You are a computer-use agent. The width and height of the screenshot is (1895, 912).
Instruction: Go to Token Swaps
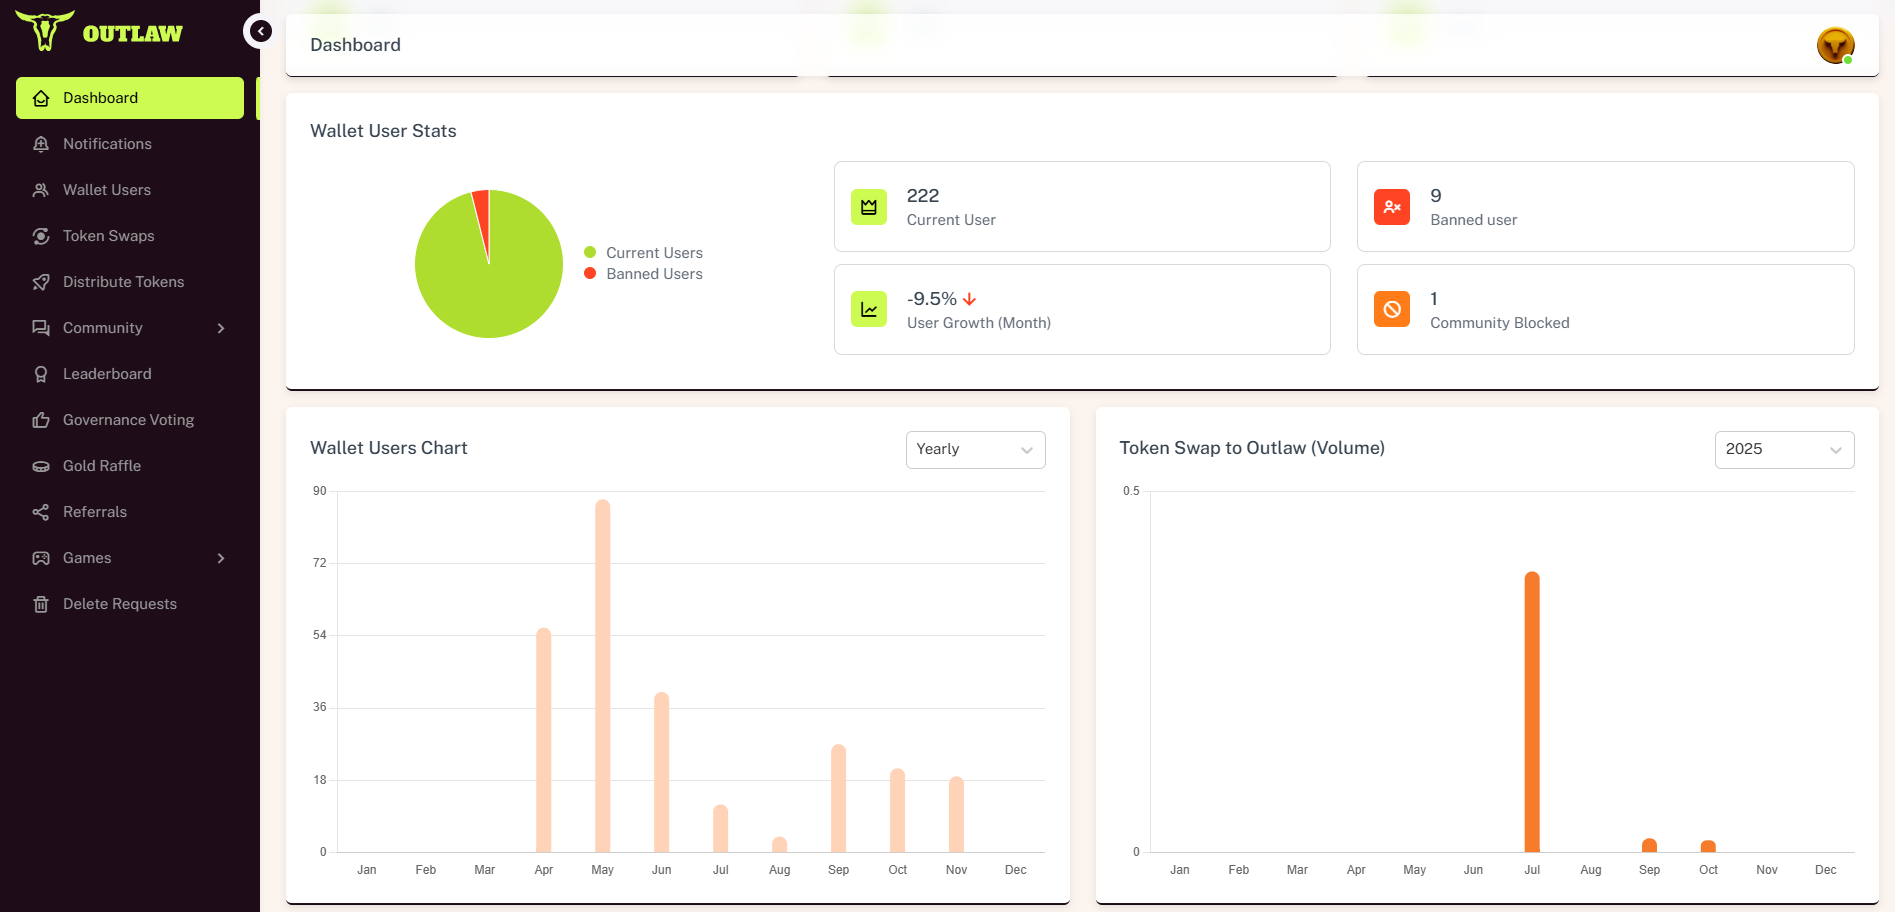pyautogui.click(x=108, y=236)
